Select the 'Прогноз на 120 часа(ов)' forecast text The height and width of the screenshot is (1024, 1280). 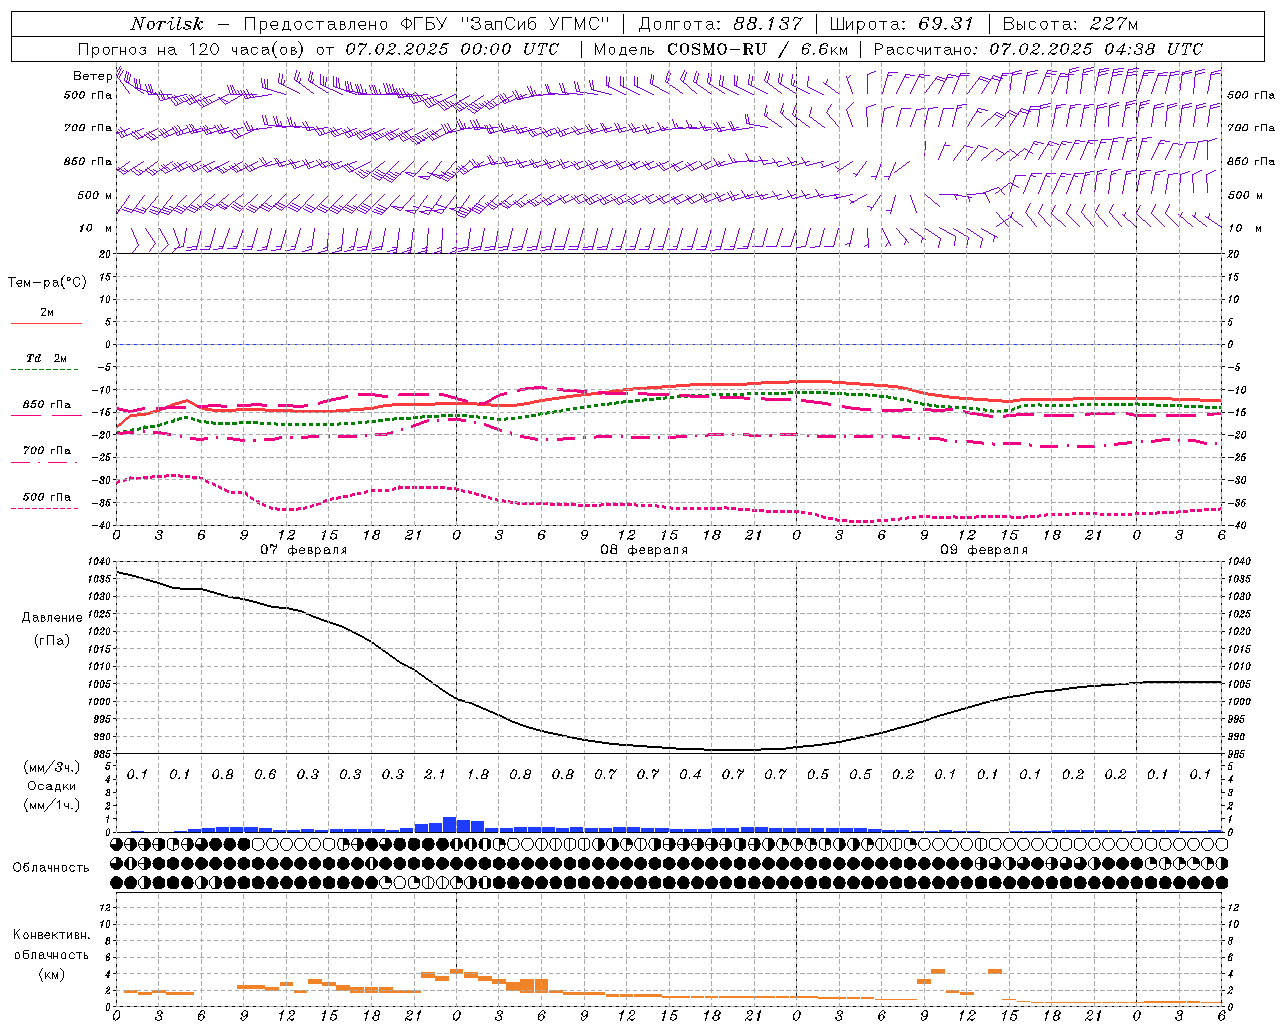point(192,49)
